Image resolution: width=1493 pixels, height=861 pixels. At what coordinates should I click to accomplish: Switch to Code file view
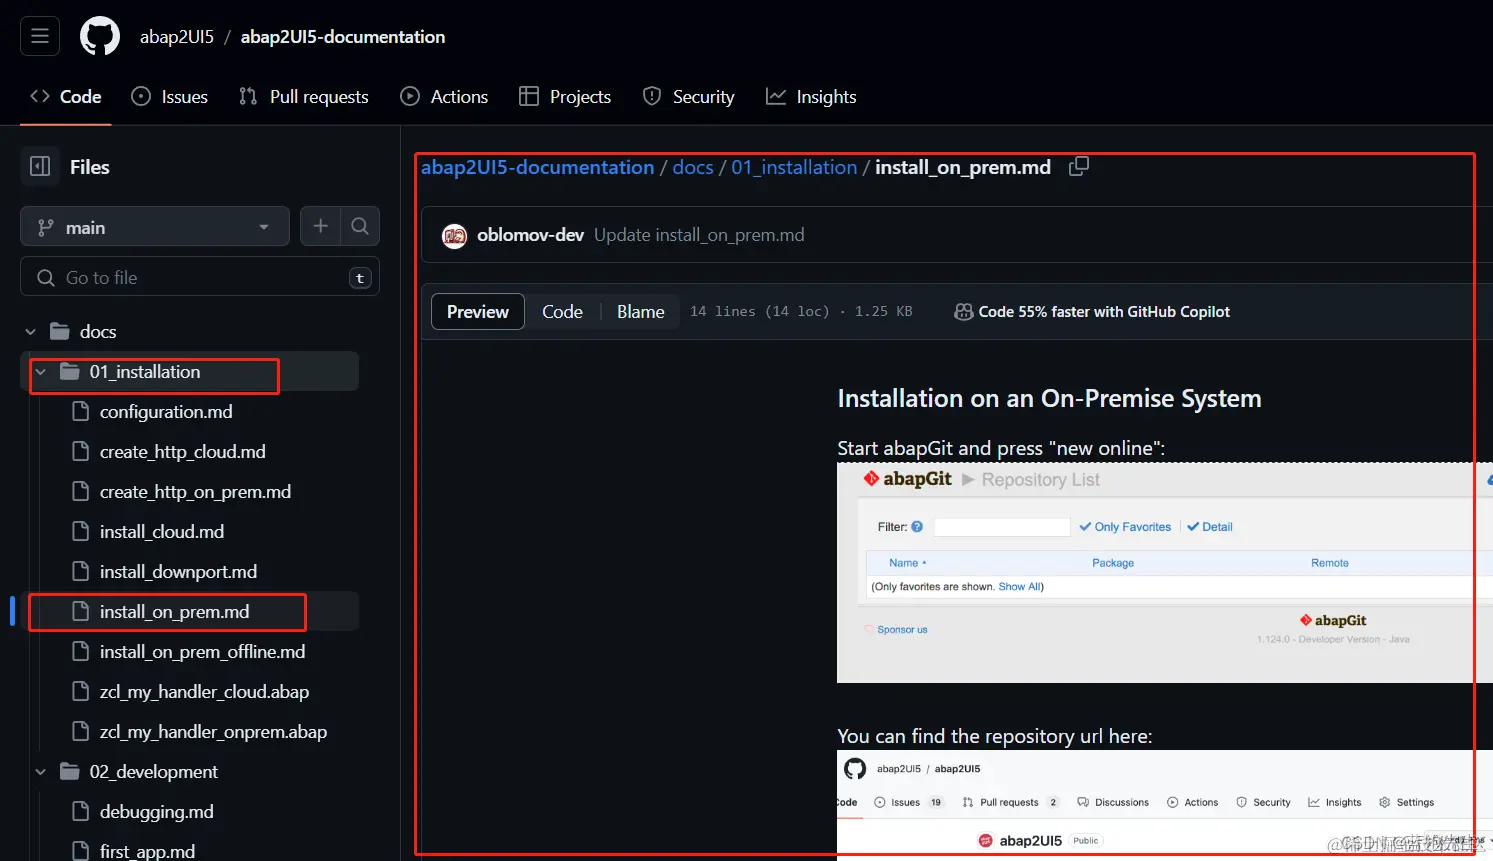[562, 312]
